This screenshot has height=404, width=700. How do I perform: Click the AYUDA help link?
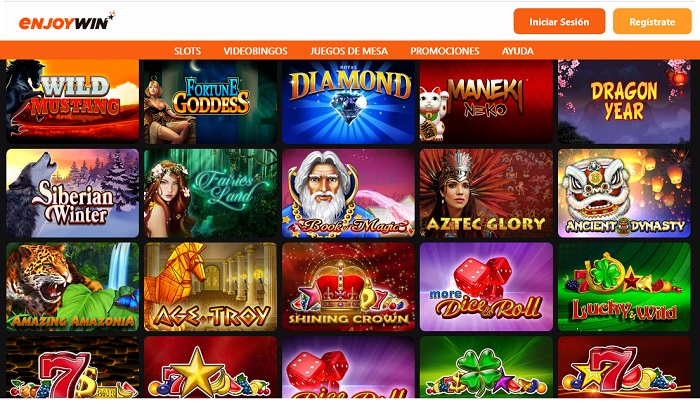(x=517, y=51)
